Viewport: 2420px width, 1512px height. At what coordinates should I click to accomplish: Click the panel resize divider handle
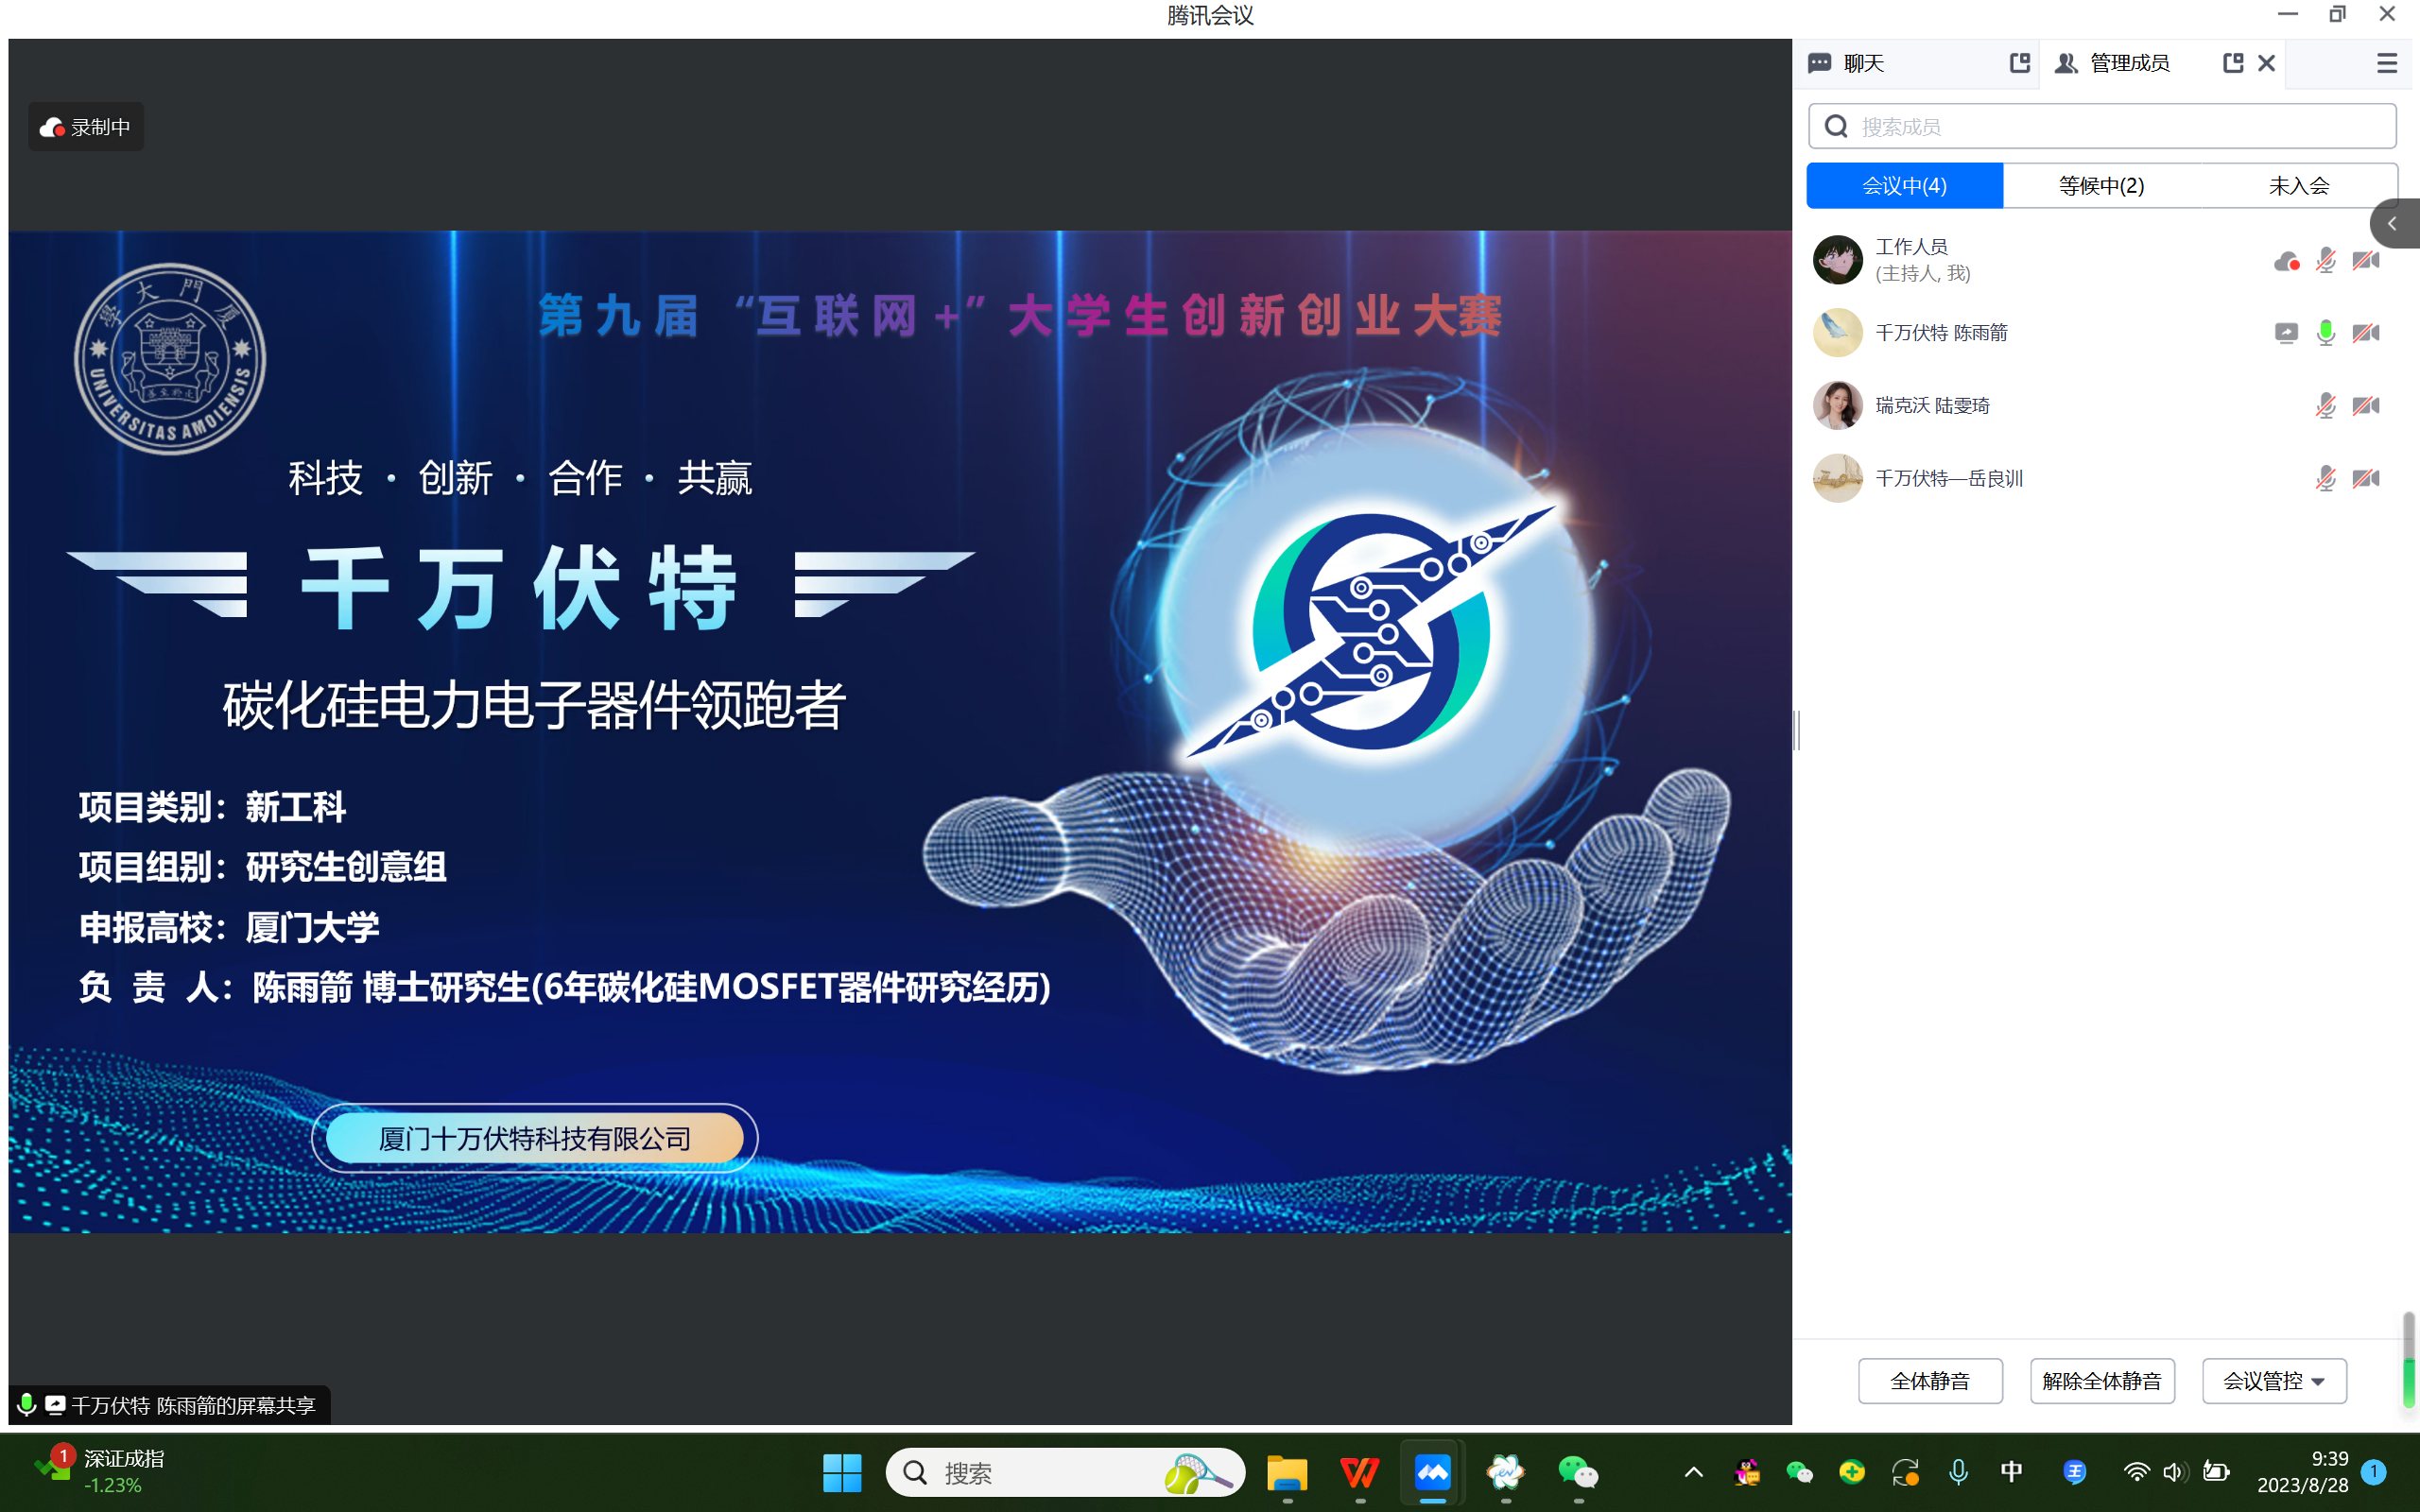pyautogui.click(x=1797, y=730)
